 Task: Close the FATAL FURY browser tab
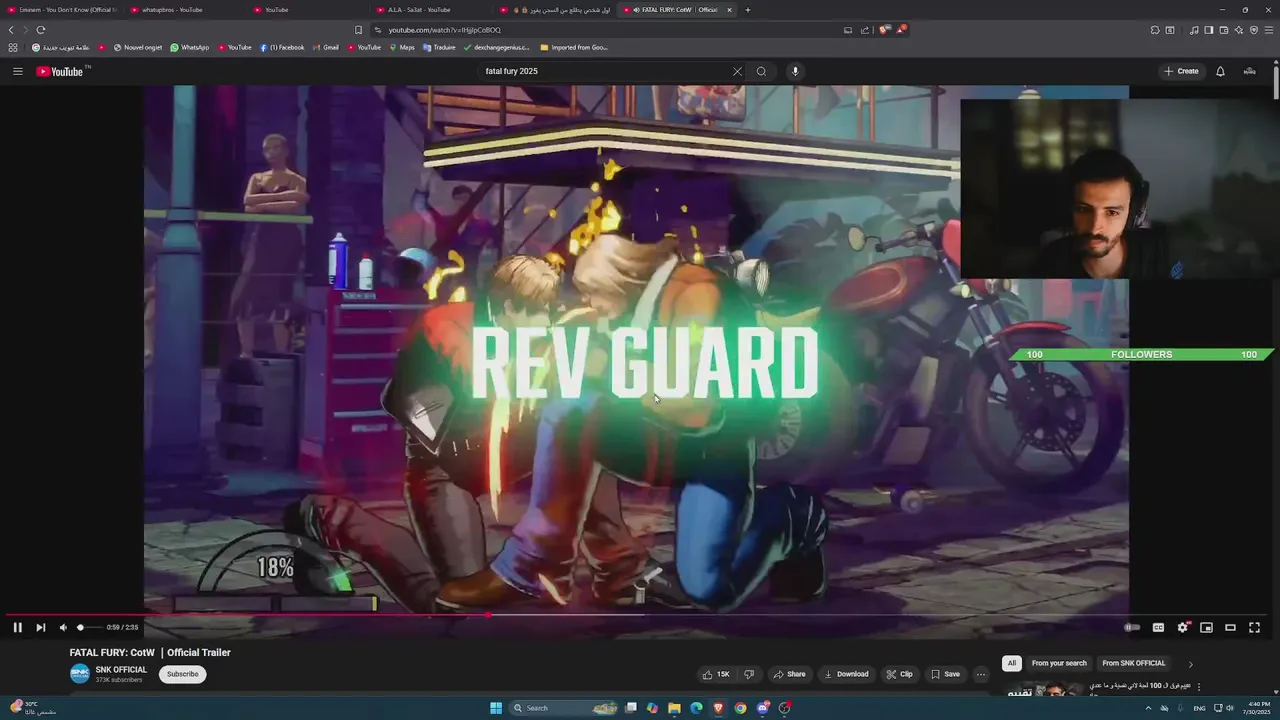pos(729,10)
